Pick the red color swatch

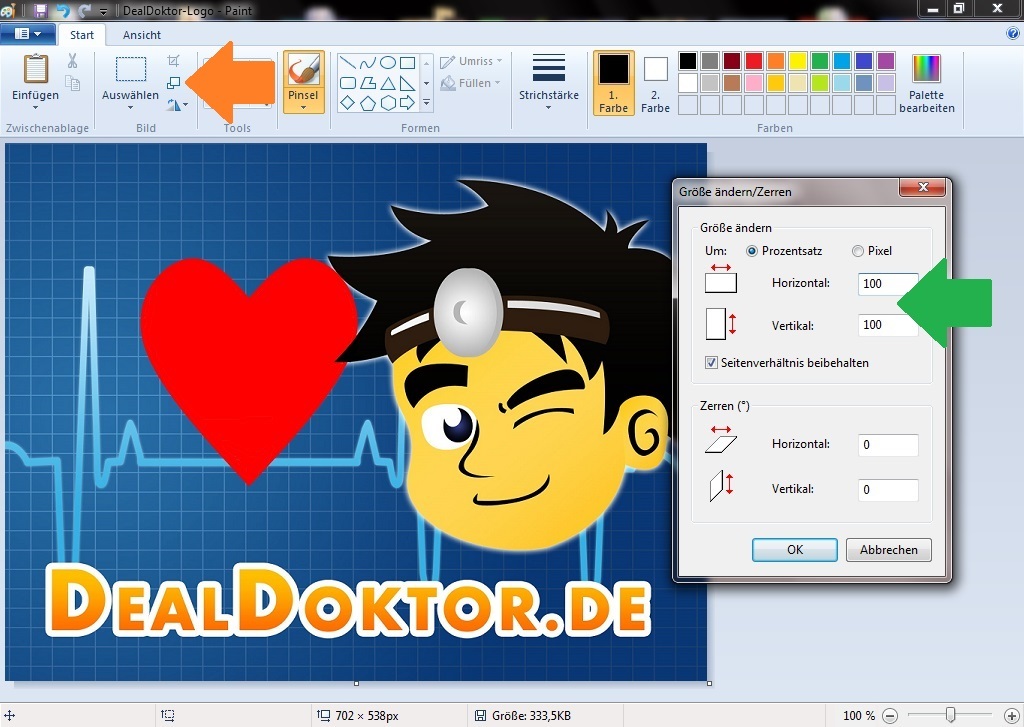point(754,61)
